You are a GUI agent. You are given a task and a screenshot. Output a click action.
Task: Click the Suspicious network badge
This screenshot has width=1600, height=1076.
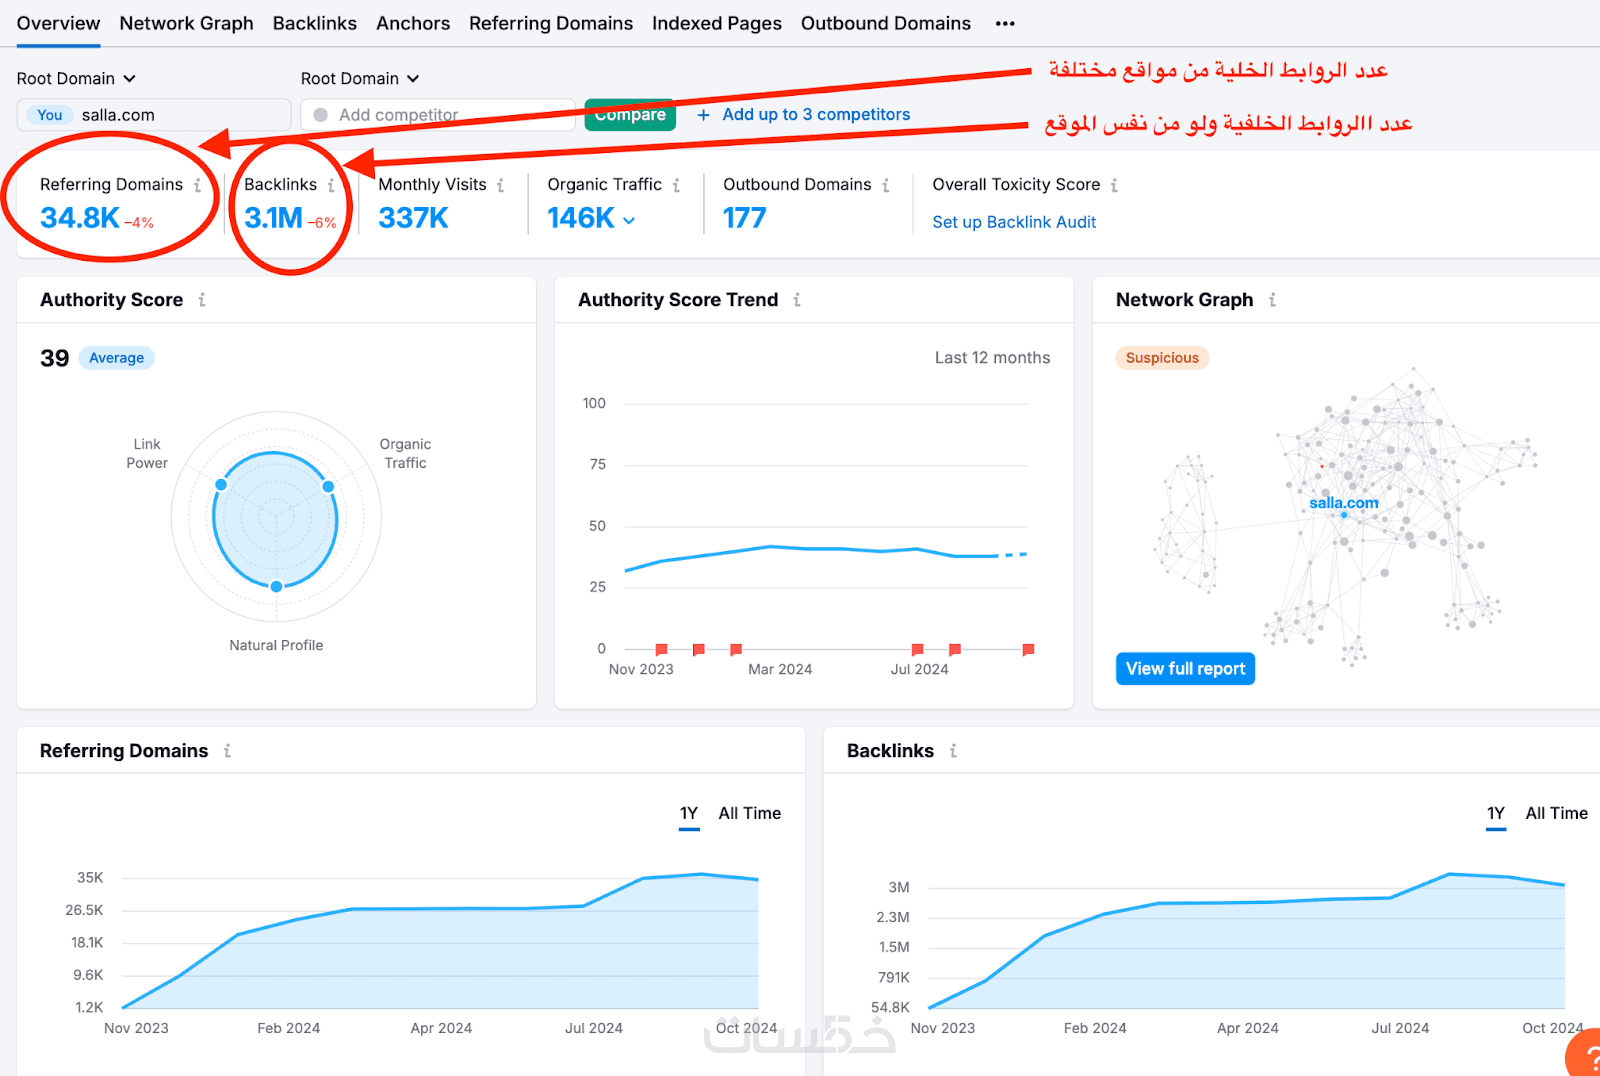click(1162, 358)
